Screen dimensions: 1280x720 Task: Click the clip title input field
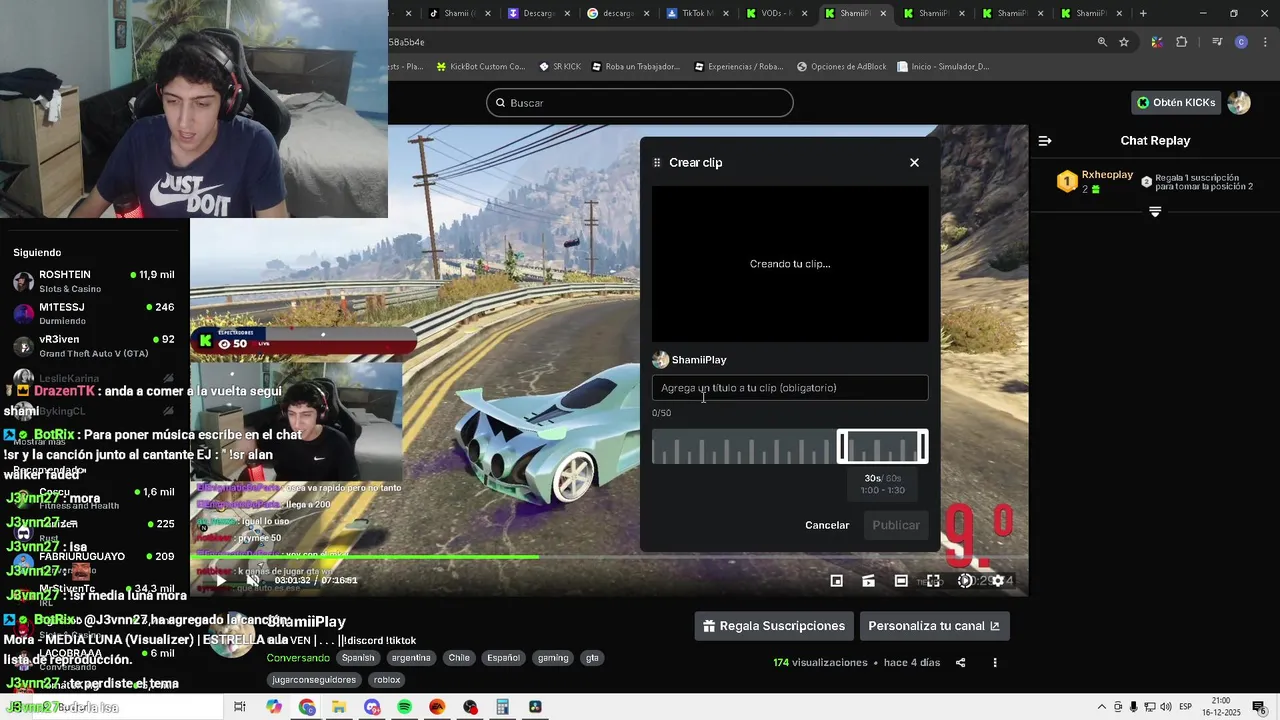790,388
